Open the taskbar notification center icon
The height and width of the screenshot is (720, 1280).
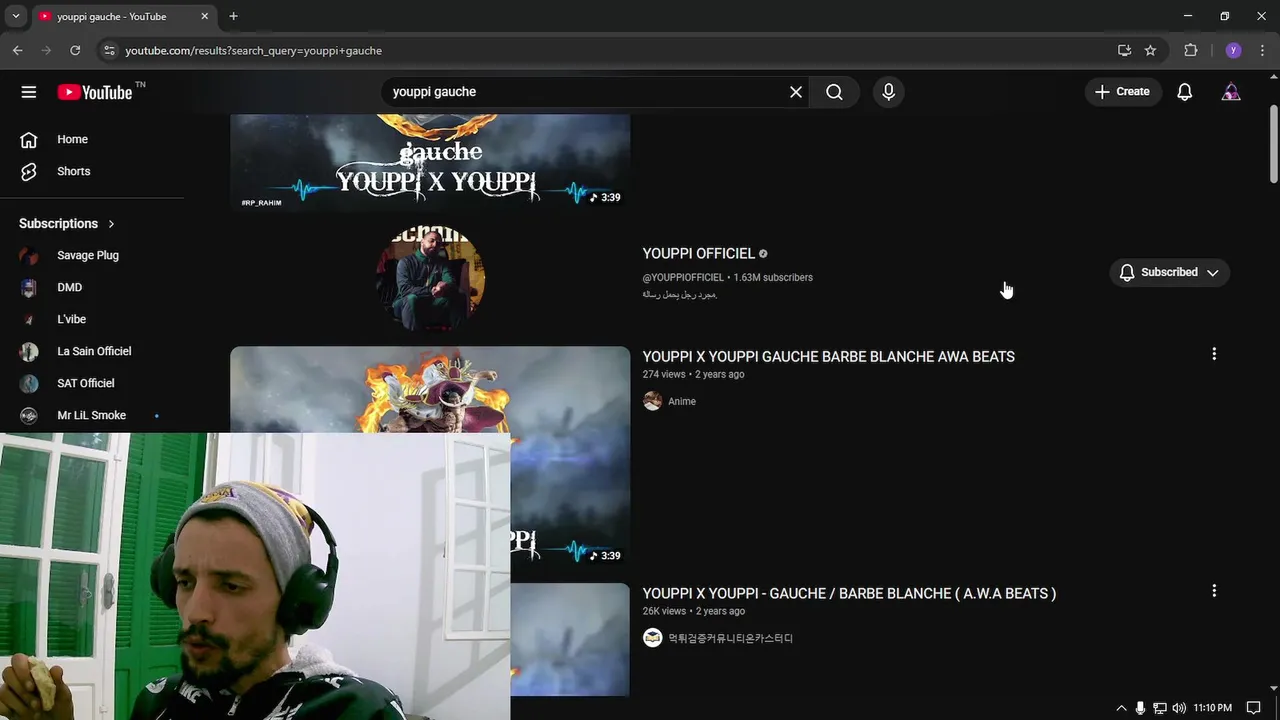(1253, 708)
